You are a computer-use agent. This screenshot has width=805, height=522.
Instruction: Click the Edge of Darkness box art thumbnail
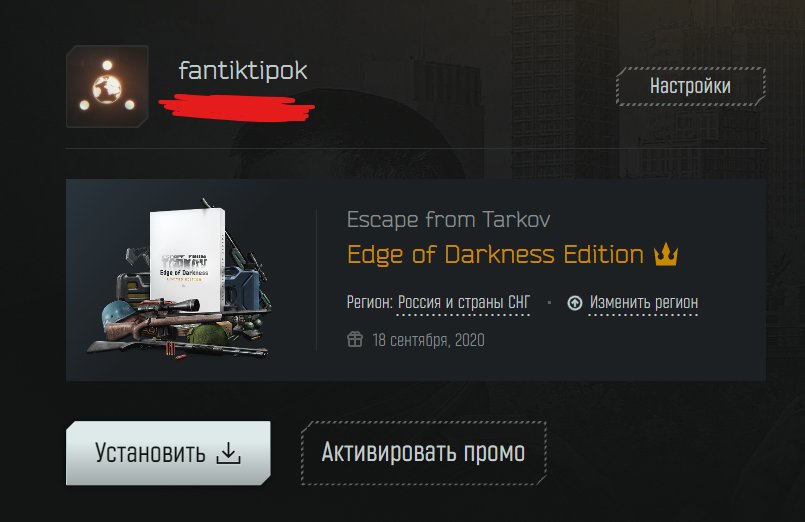coord(180,280)
